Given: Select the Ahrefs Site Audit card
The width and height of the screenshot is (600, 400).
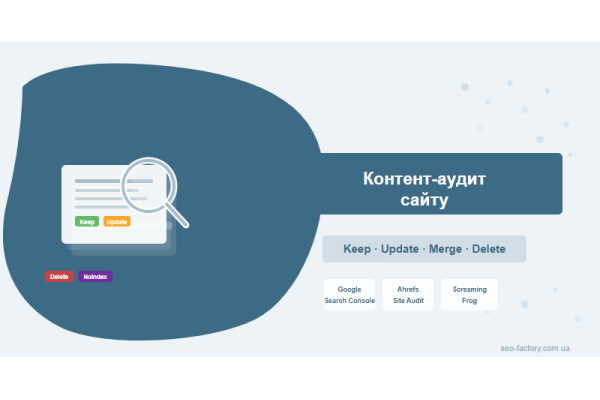Looking at the screenshot, I should (408, 295).
